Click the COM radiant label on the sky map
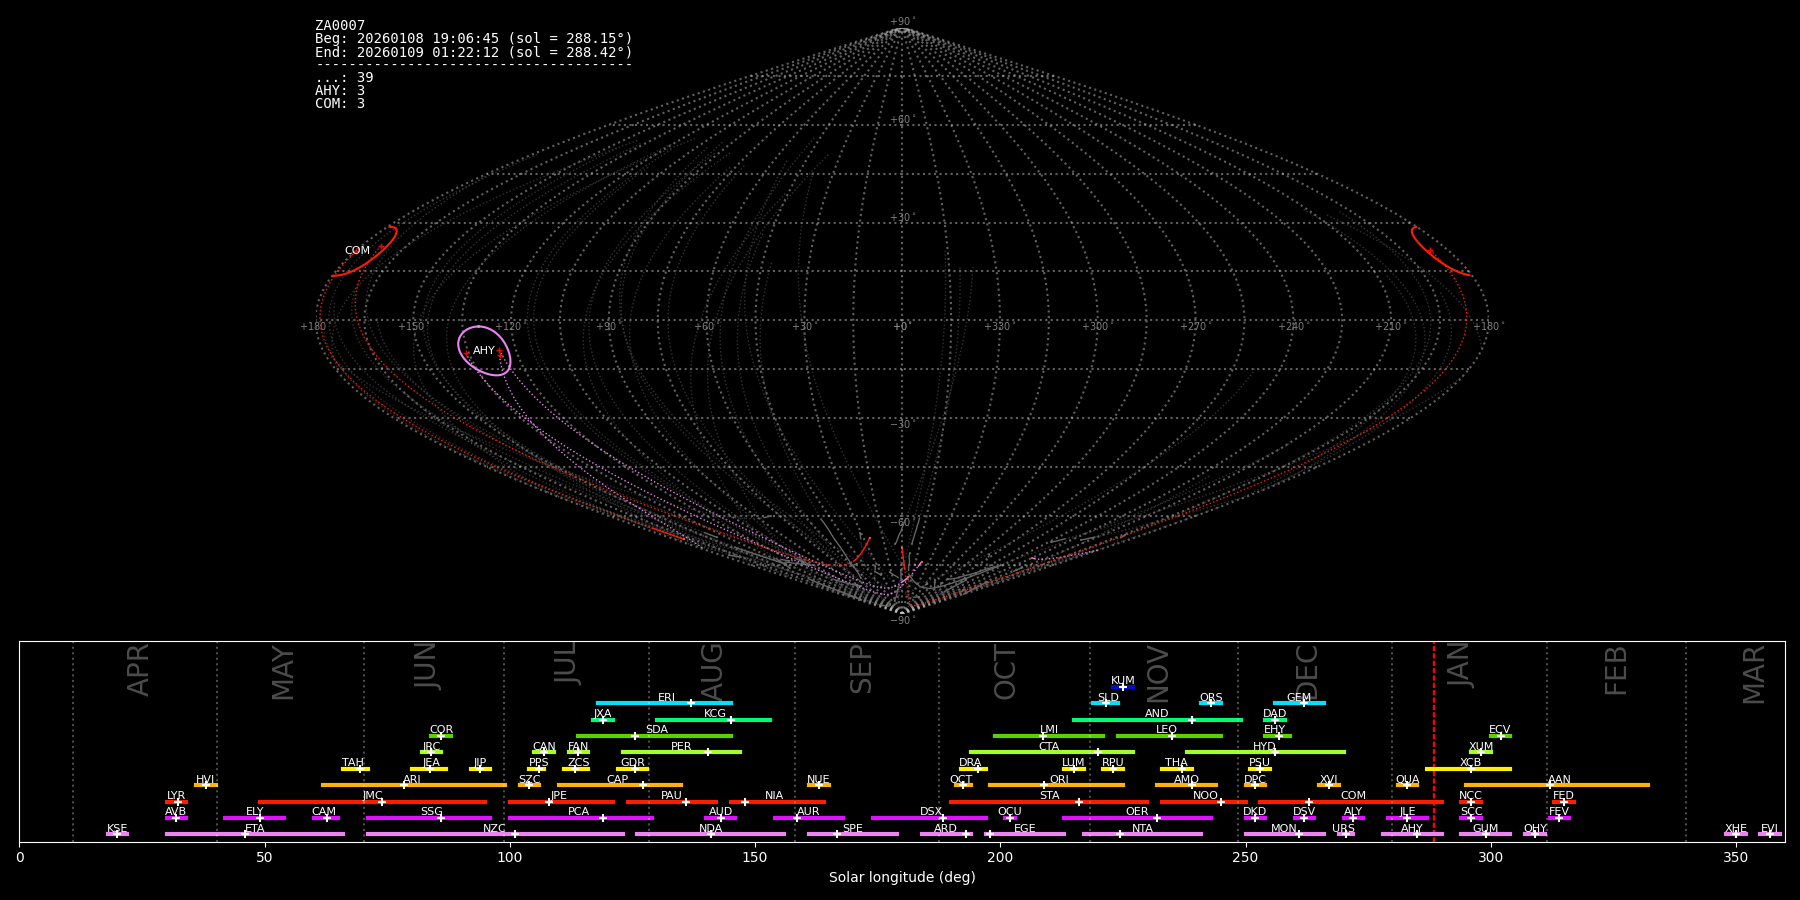Screen dimensions: 1800x900 357,251
